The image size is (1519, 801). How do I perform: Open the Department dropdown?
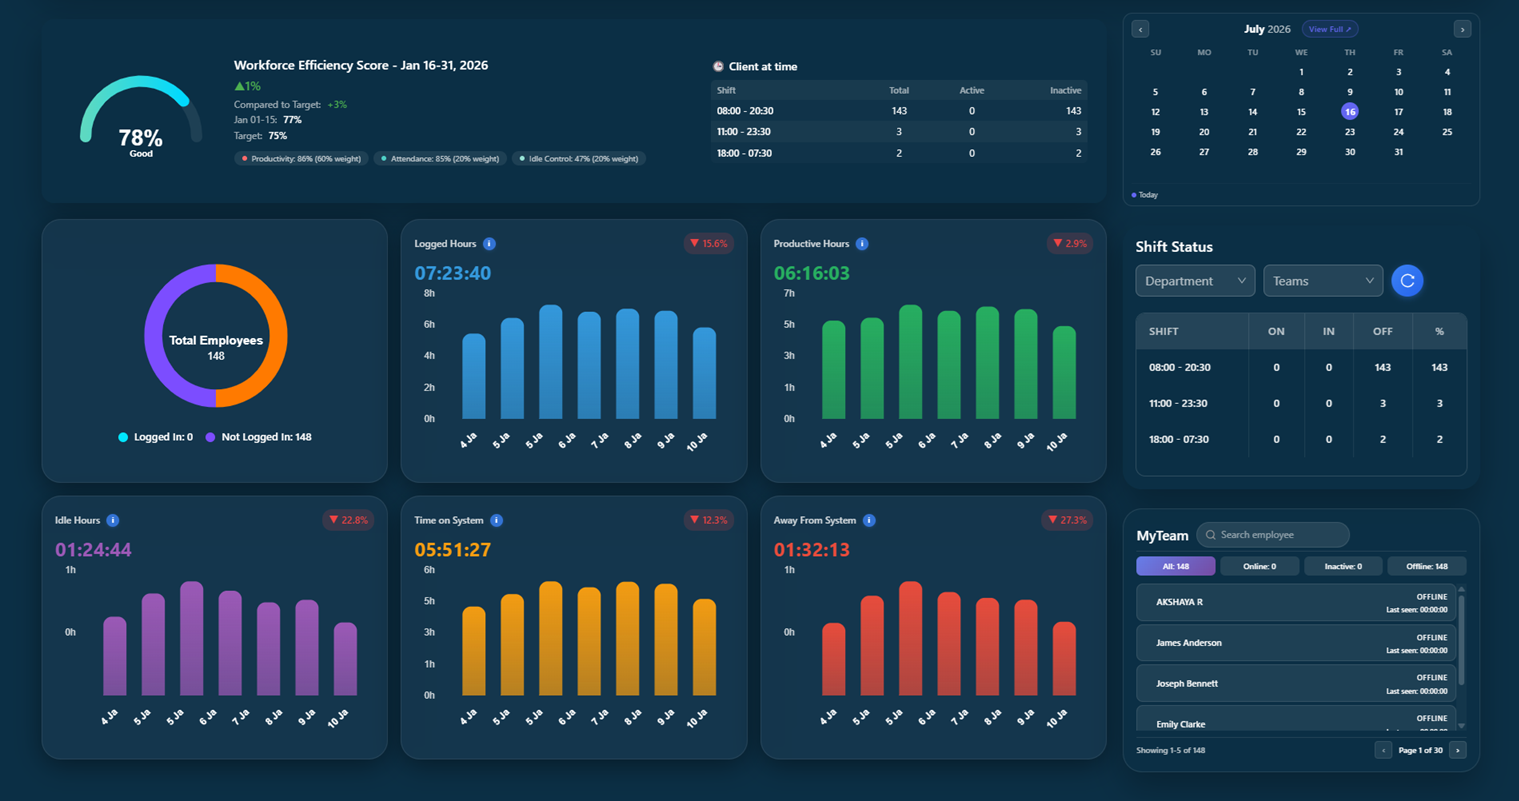point(1195,281)
